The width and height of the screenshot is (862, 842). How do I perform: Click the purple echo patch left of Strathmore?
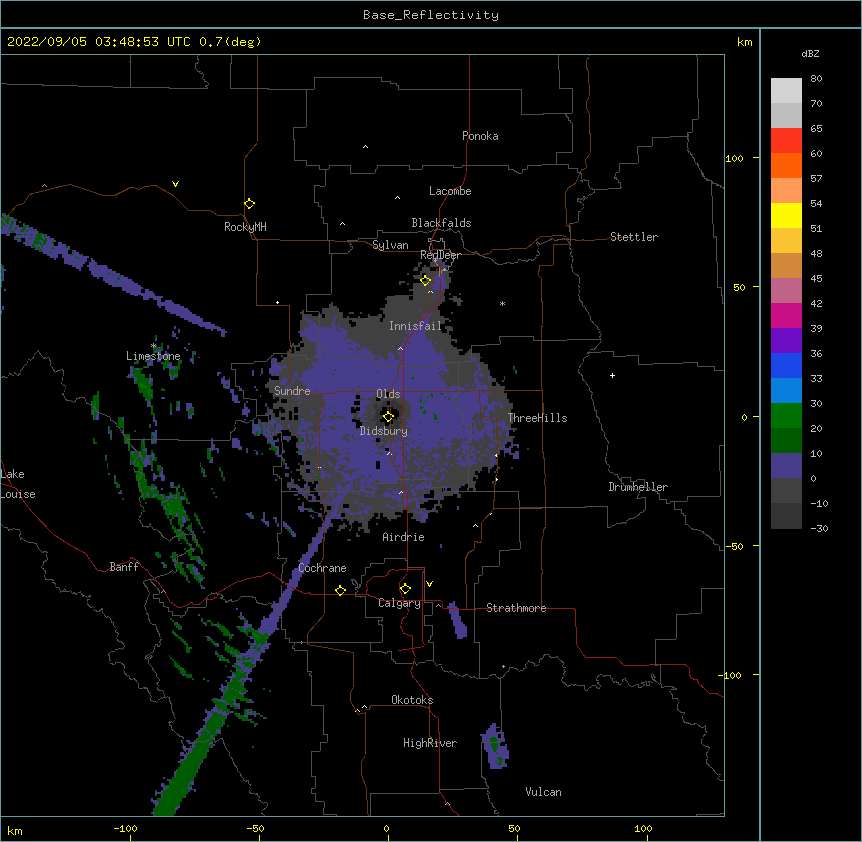pos(457,621)
